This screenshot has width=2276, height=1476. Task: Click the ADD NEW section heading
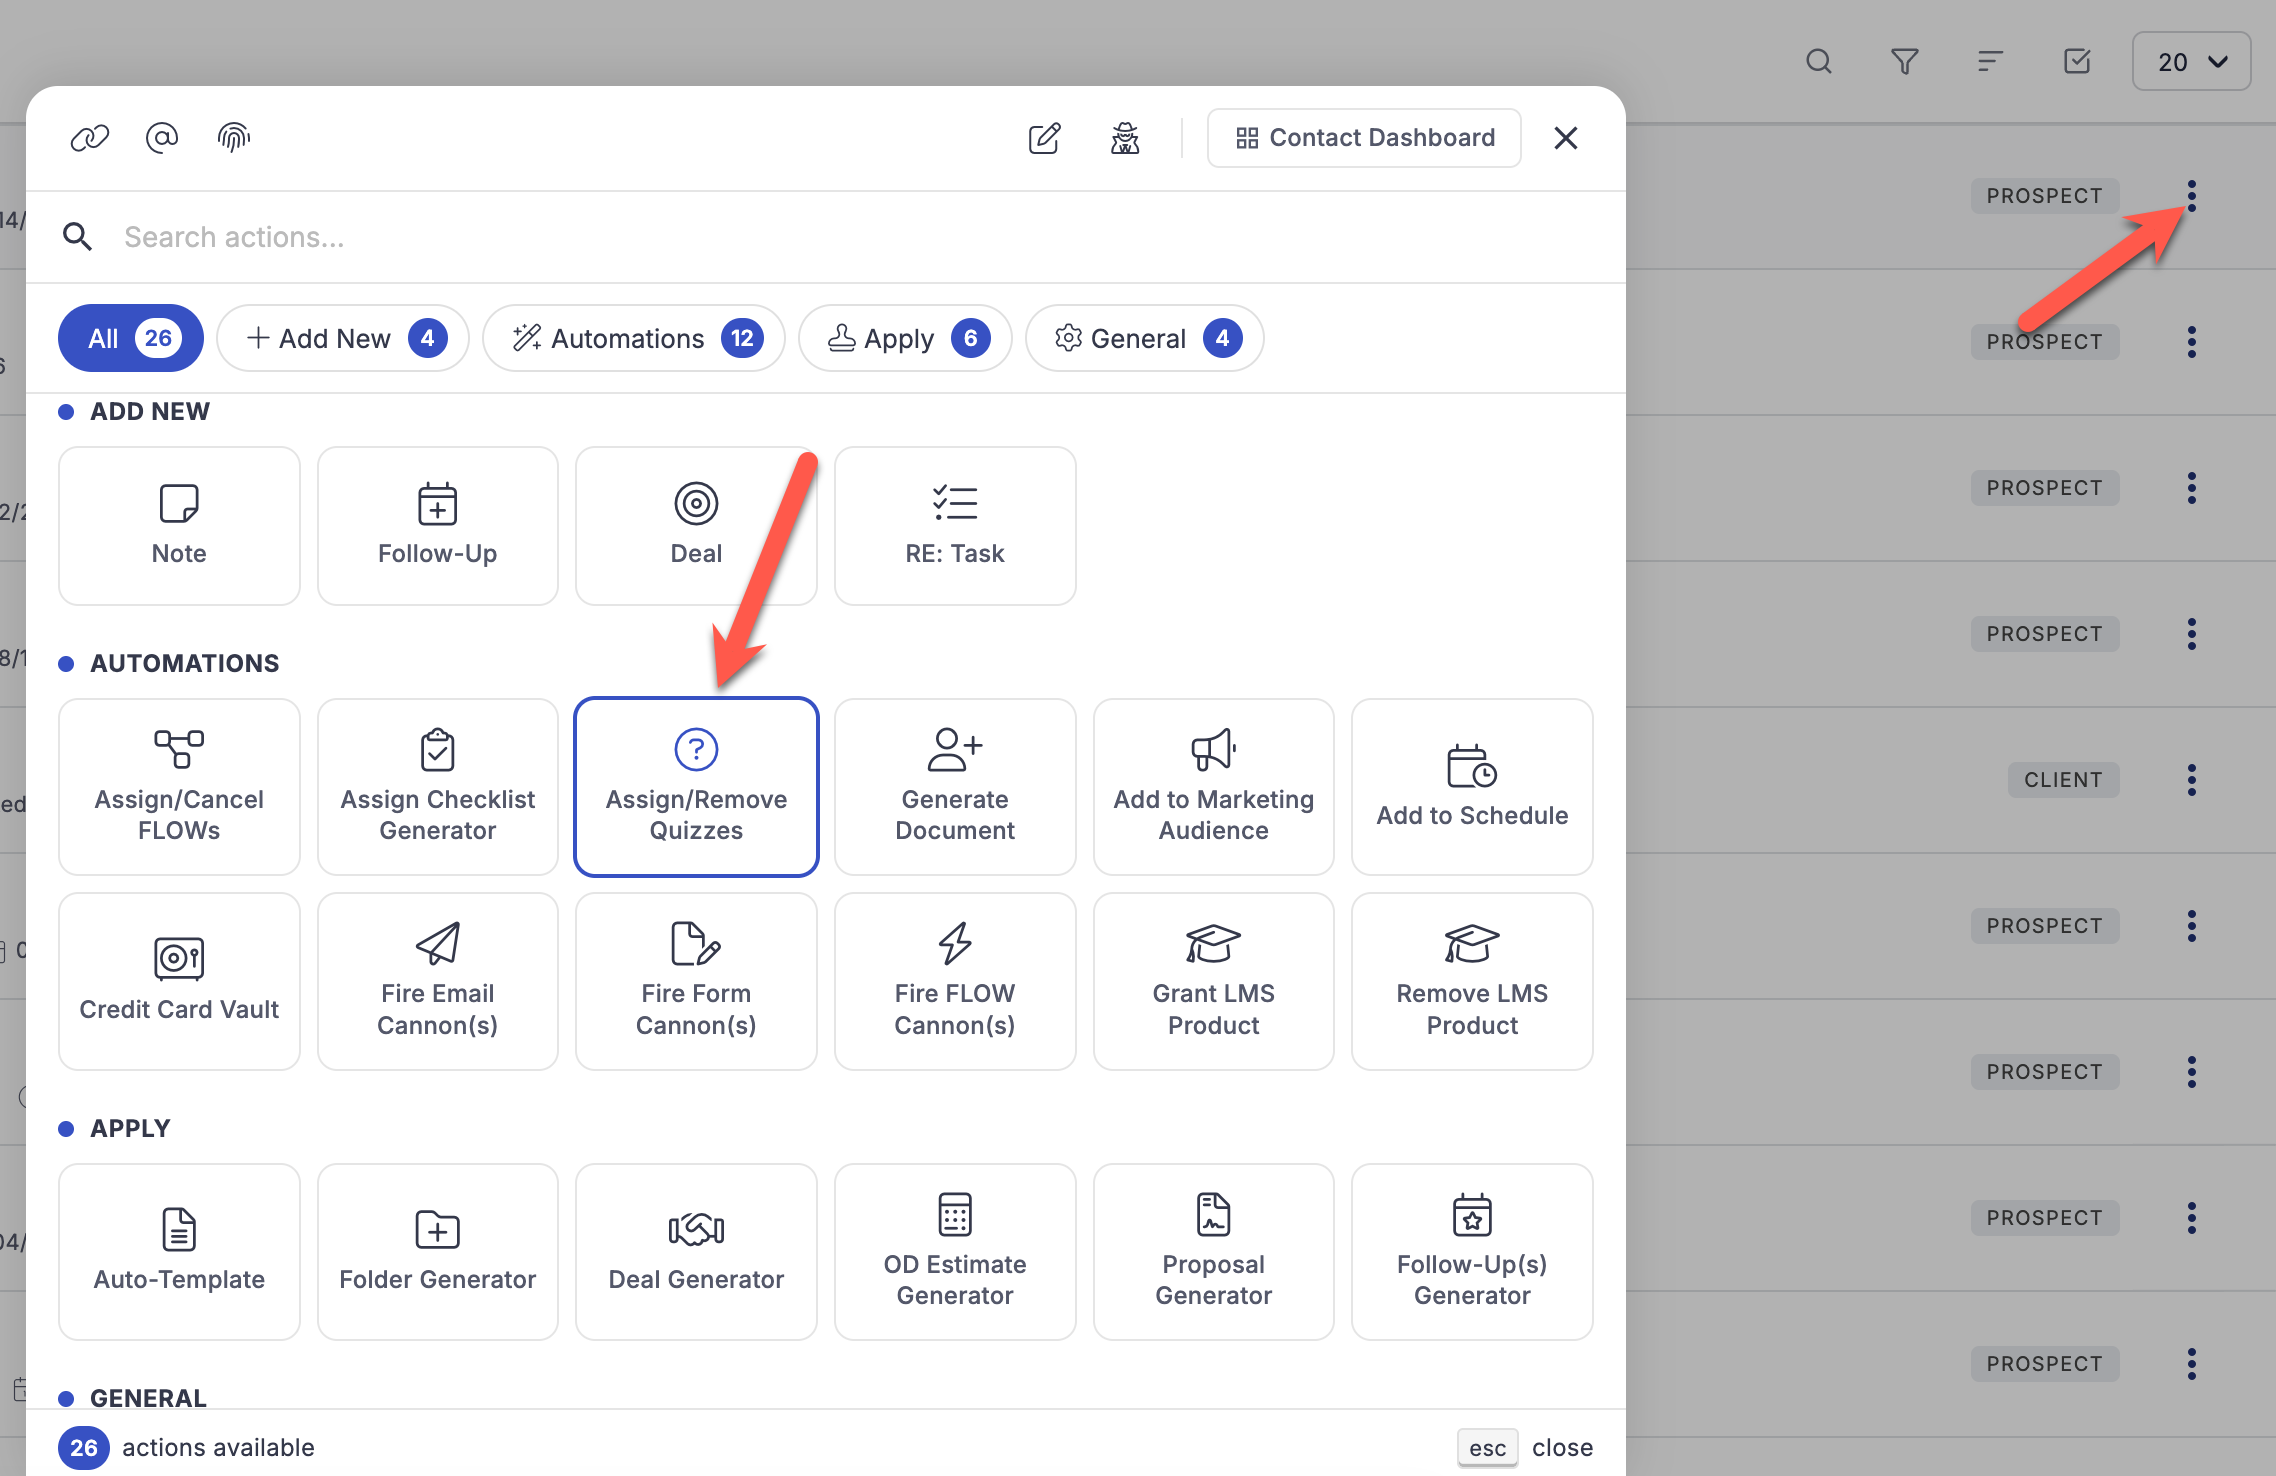click(150, 412)
